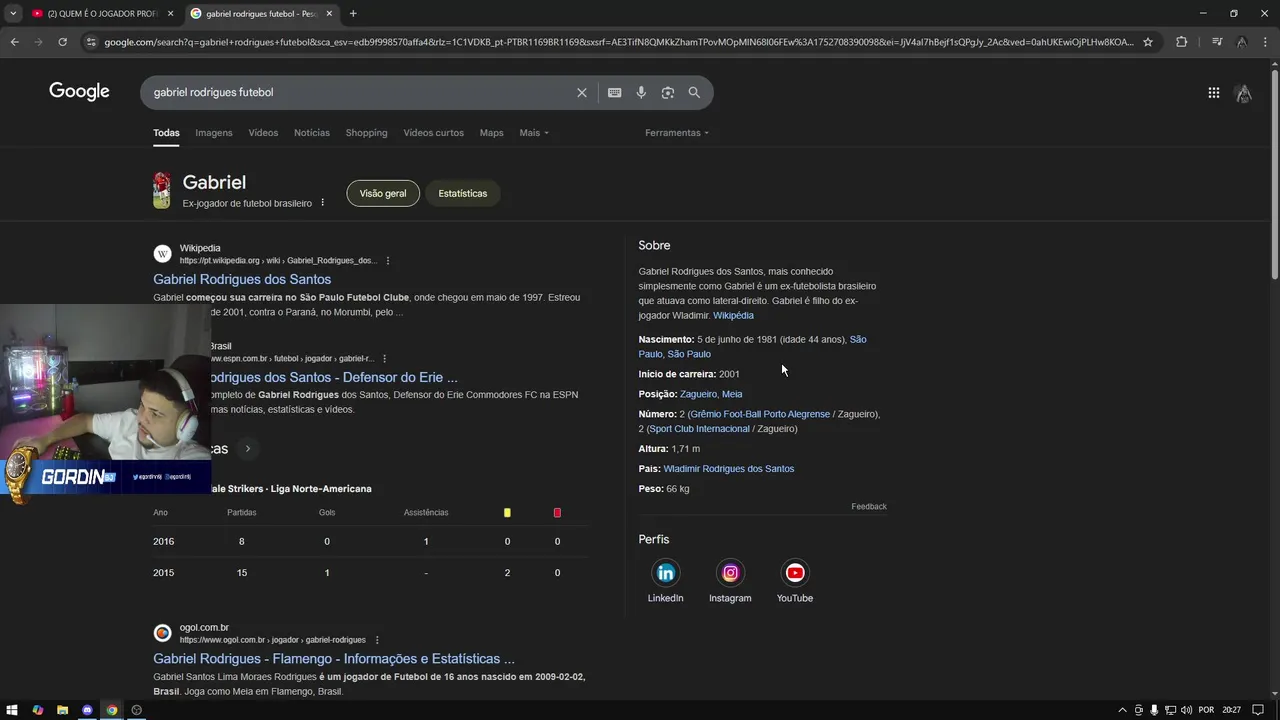
Task: Switch to the Vídeos tab
Action: 263,133
